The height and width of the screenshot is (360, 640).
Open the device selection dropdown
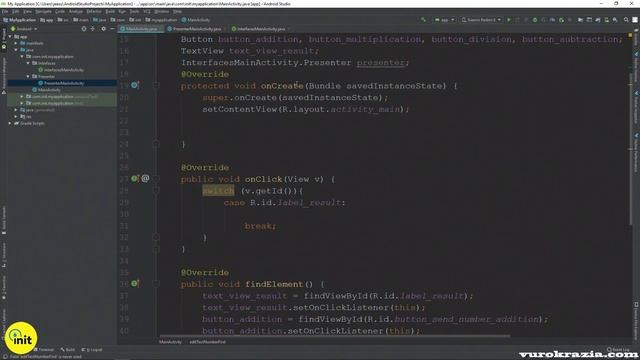click(481, 20)
